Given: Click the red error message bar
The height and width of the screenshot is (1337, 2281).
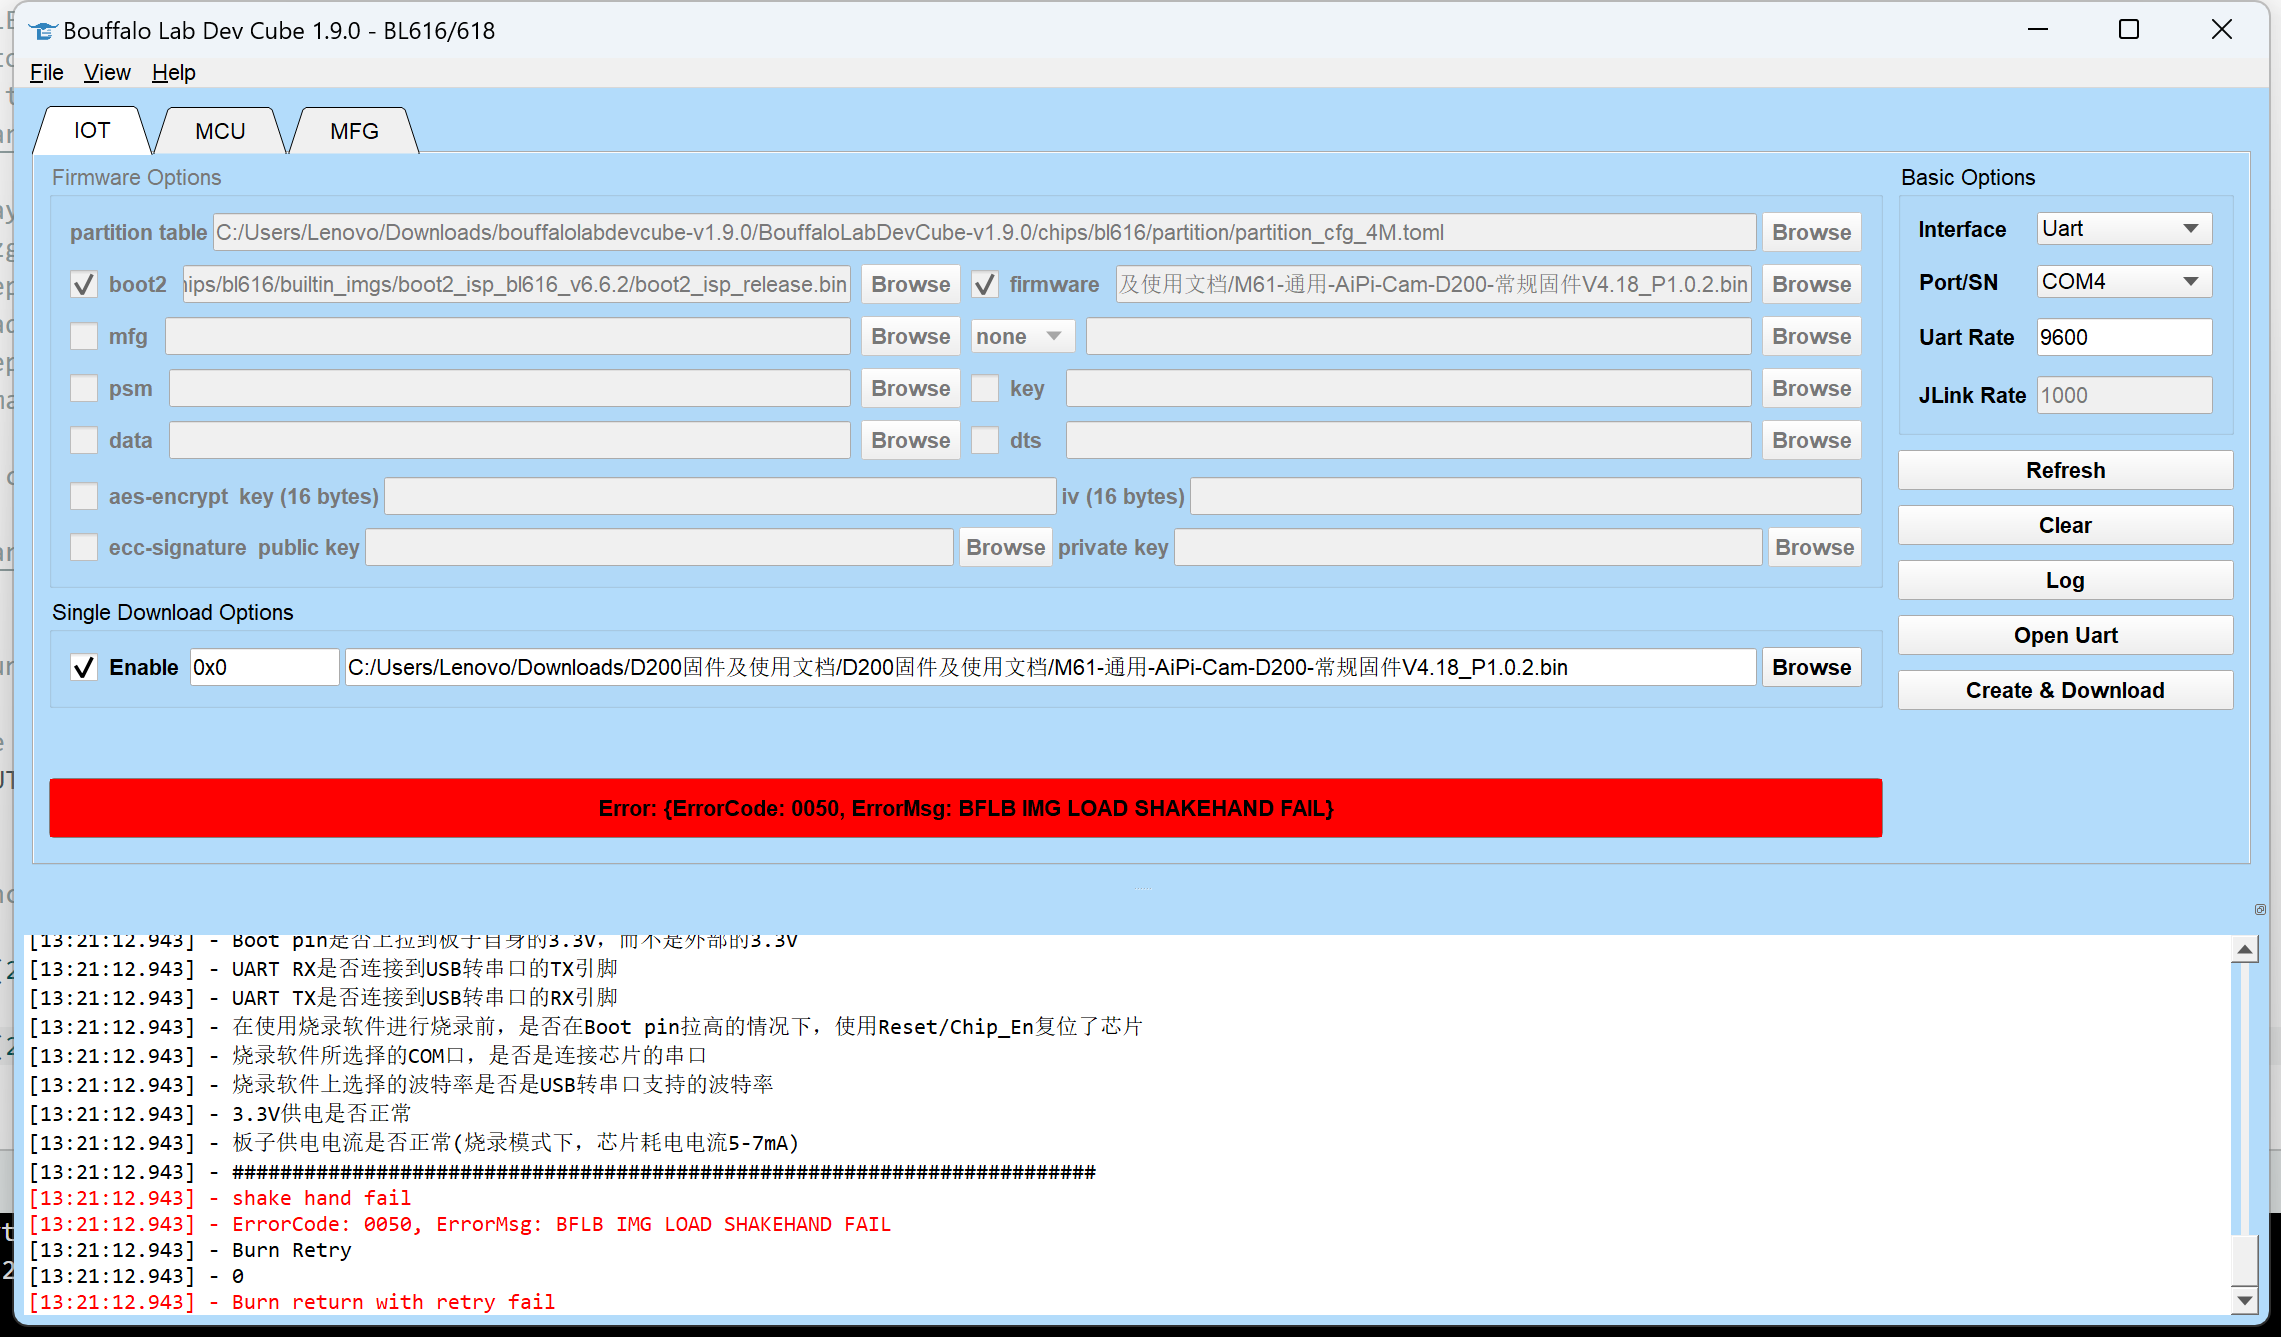Looking at the screenshot, I should 965,808.
